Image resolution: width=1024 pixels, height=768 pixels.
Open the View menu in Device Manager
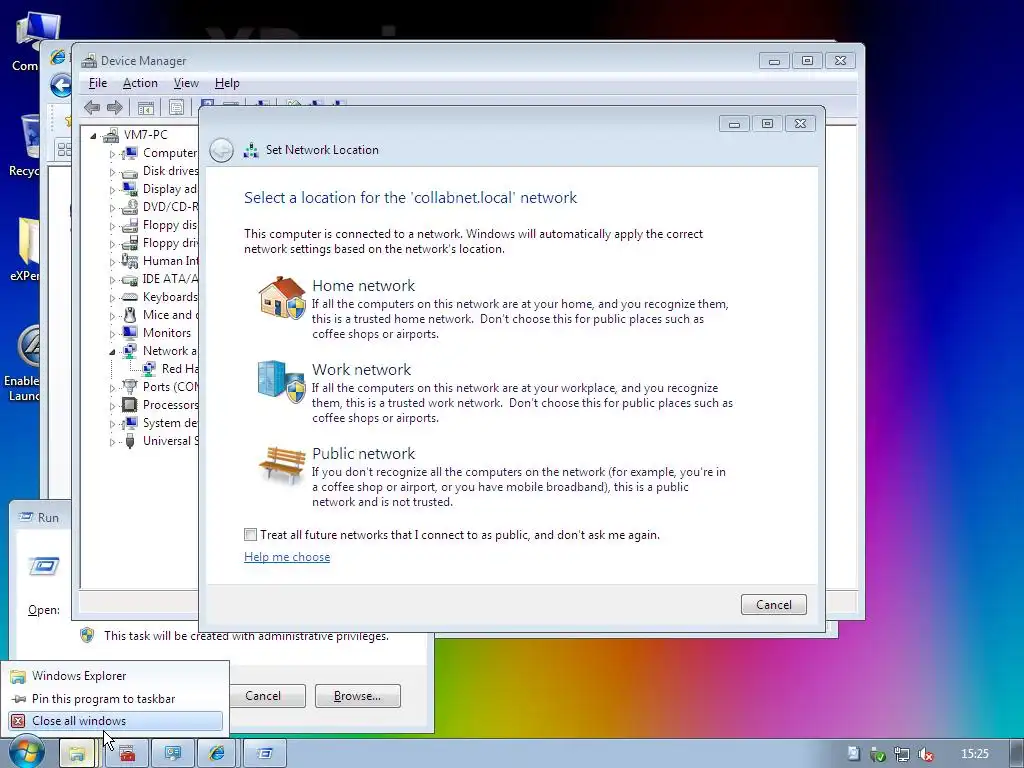point(186,83)
